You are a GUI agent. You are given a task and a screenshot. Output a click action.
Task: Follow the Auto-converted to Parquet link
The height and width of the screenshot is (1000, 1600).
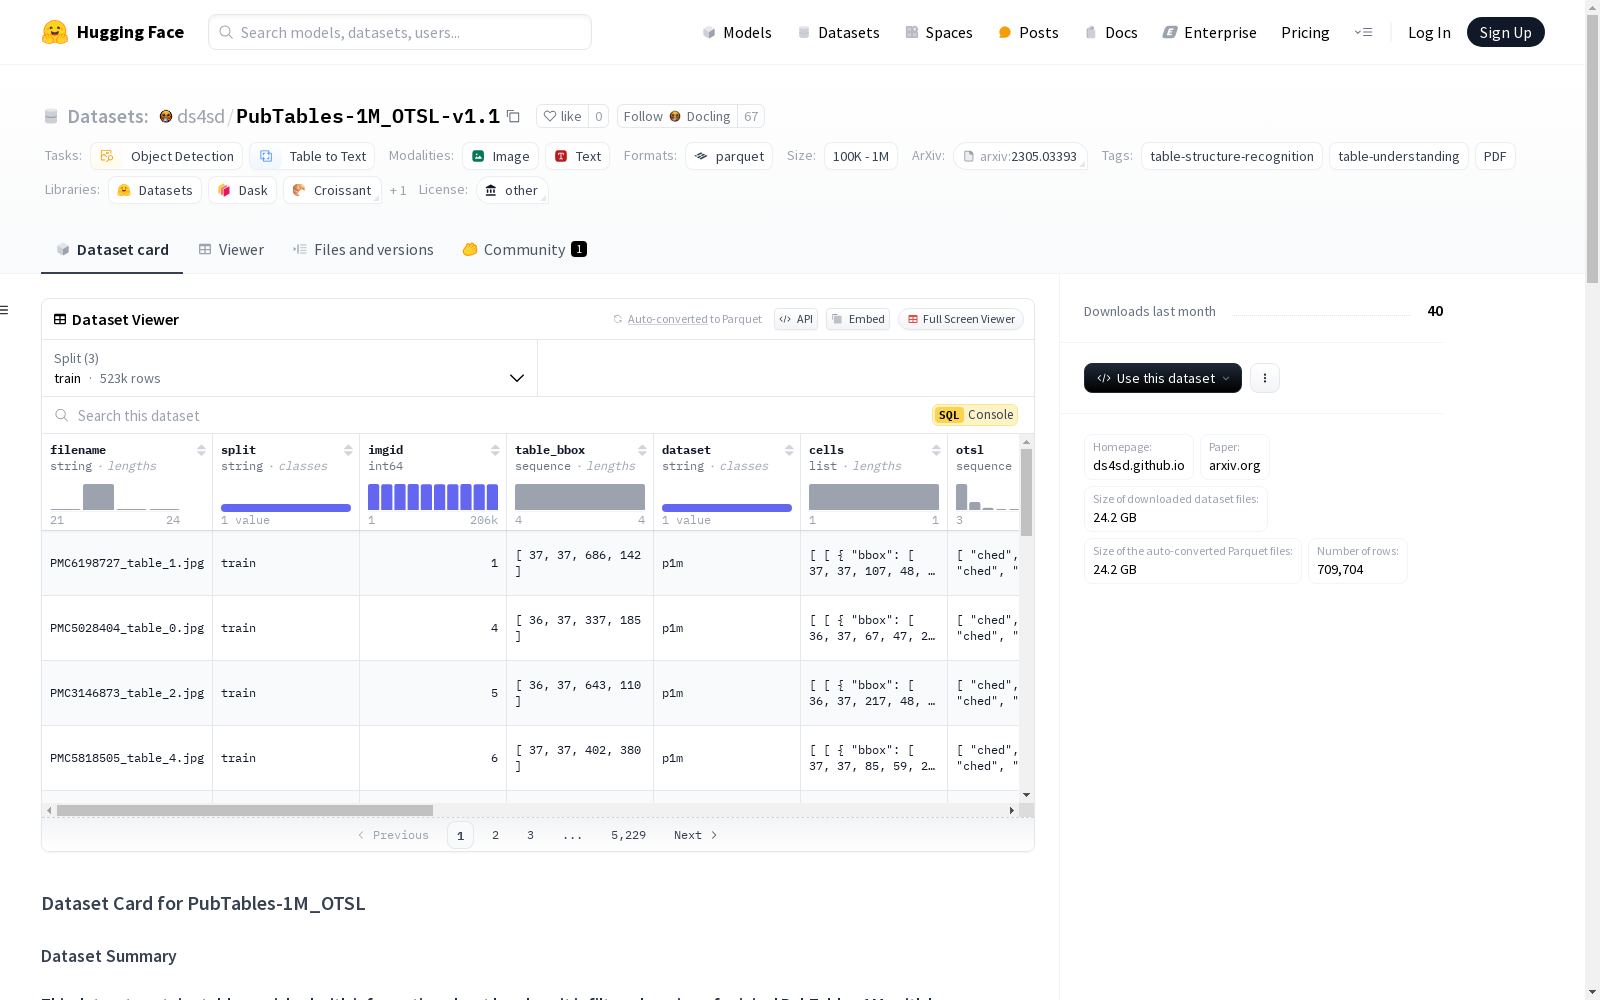click(687, 319)
